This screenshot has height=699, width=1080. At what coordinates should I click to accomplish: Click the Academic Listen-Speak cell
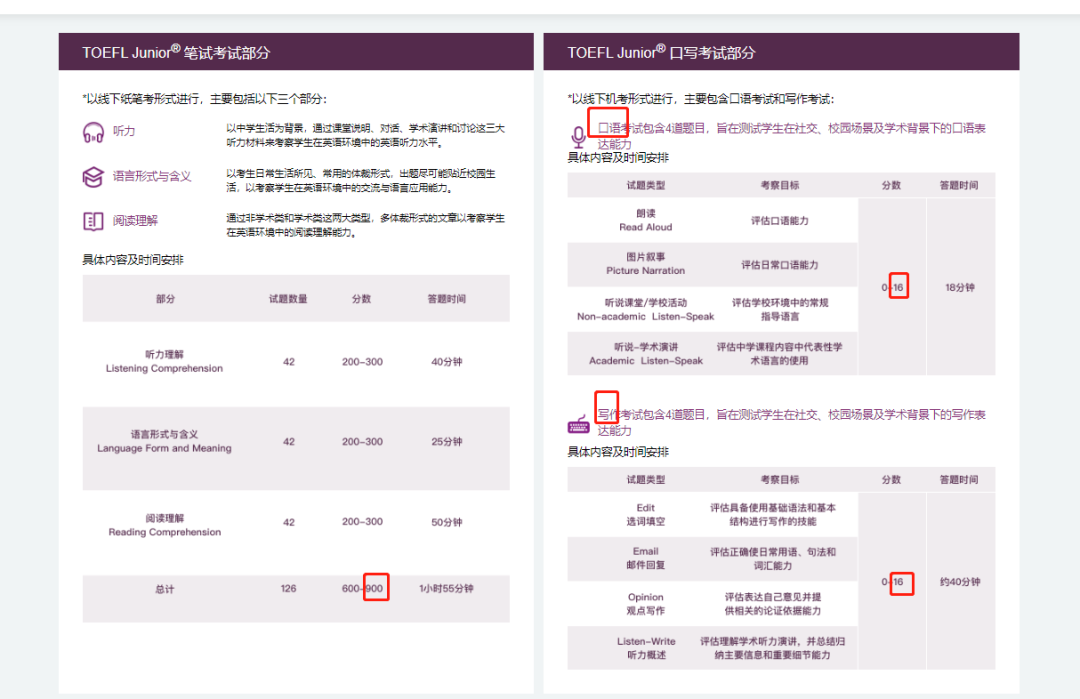646,353
